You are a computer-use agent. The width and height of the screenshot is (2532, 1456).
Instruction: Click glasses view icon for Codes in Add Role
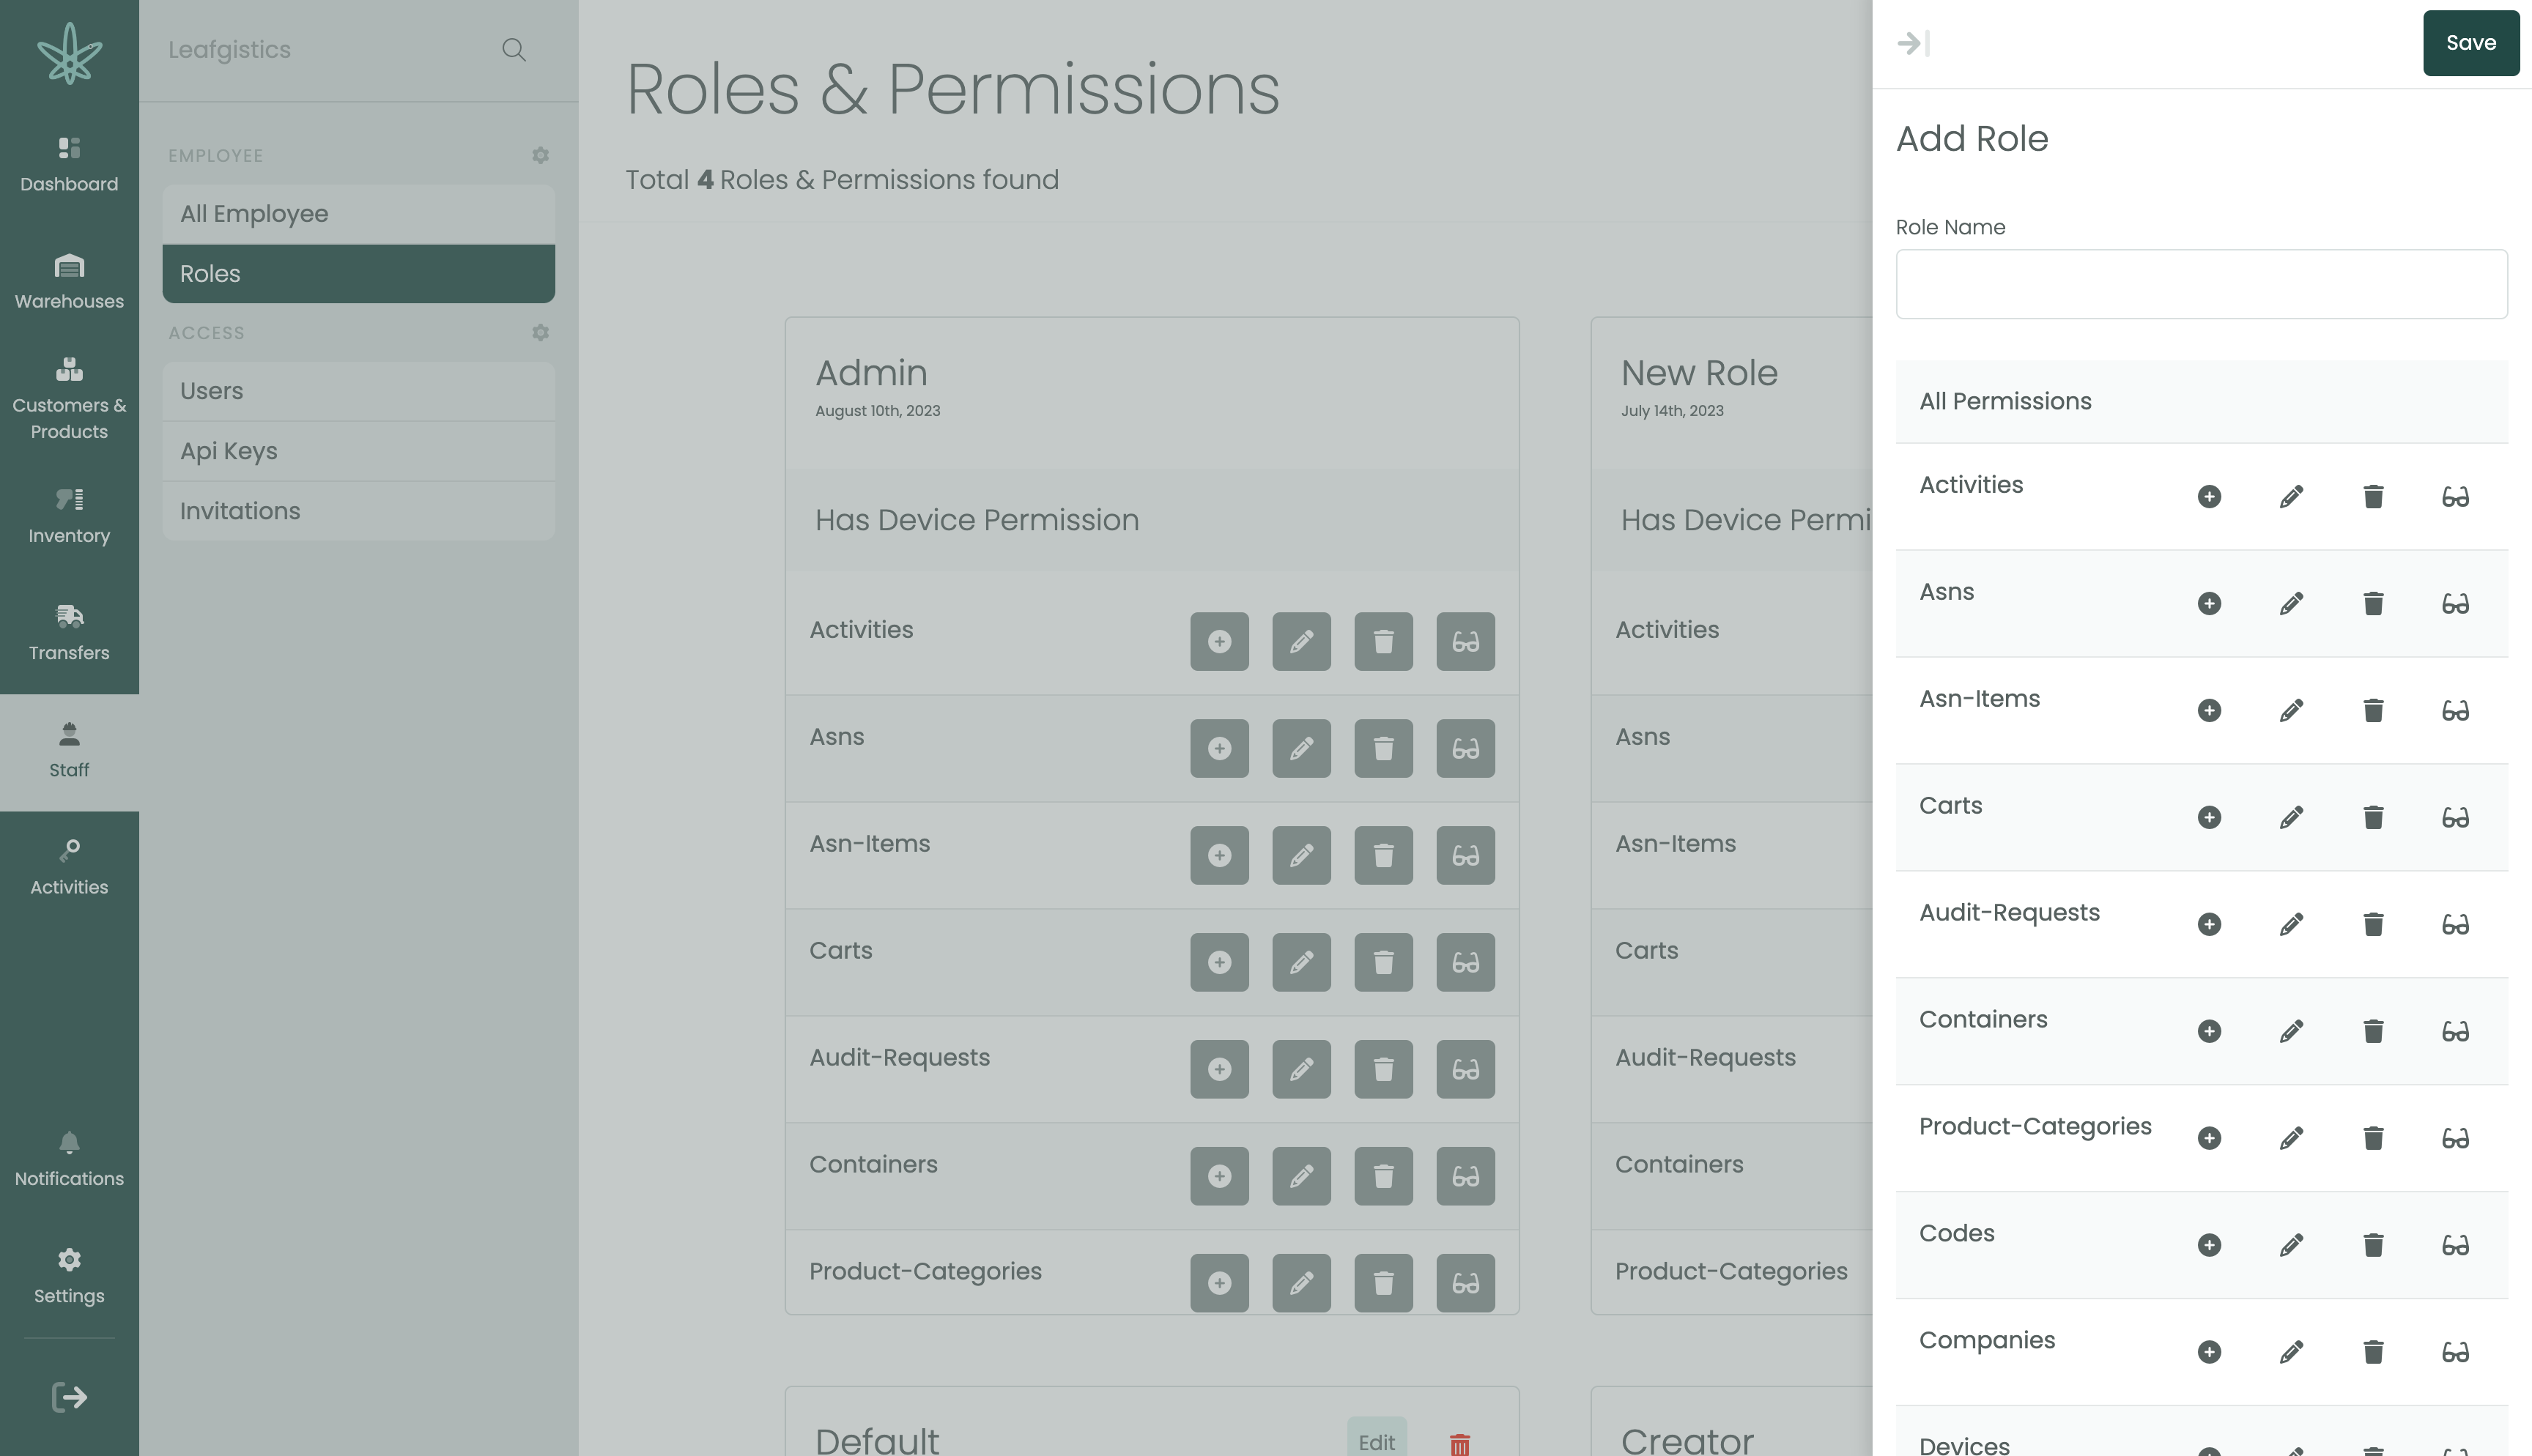2455,1246
